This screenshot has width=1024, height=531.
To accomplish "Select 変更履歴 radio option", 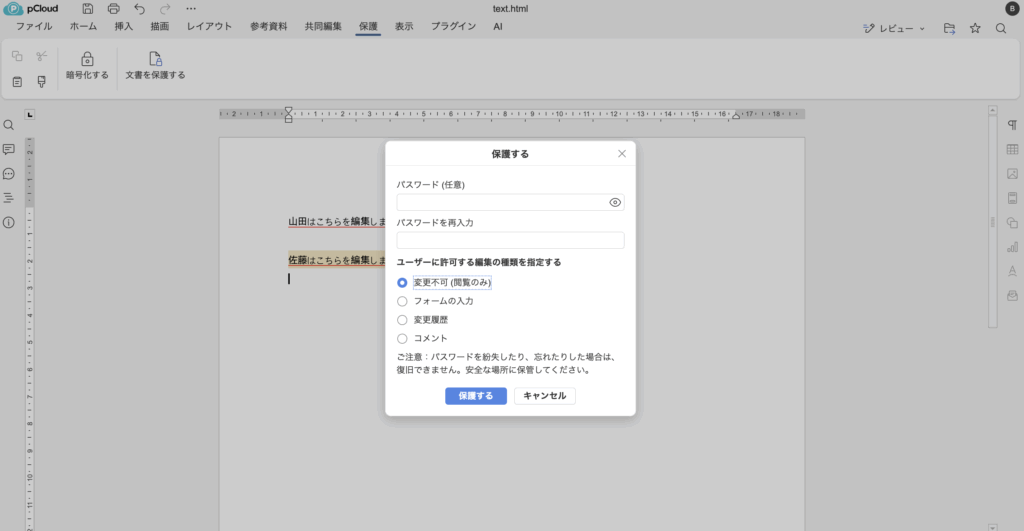I will click(x=402, y=320).
